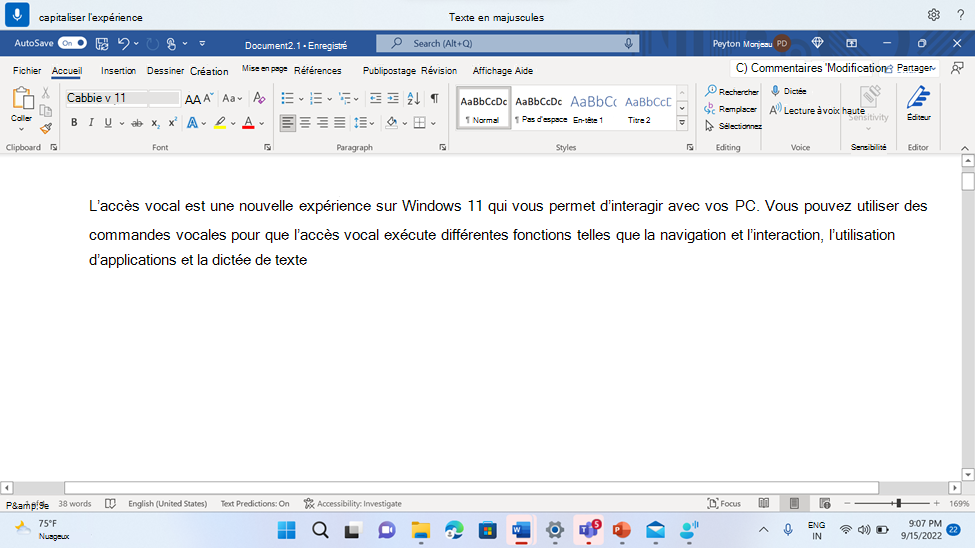Screen dimensions: 975x548
Task: Apply red font color
Action: pyautogui.click(x=248, y=123)
